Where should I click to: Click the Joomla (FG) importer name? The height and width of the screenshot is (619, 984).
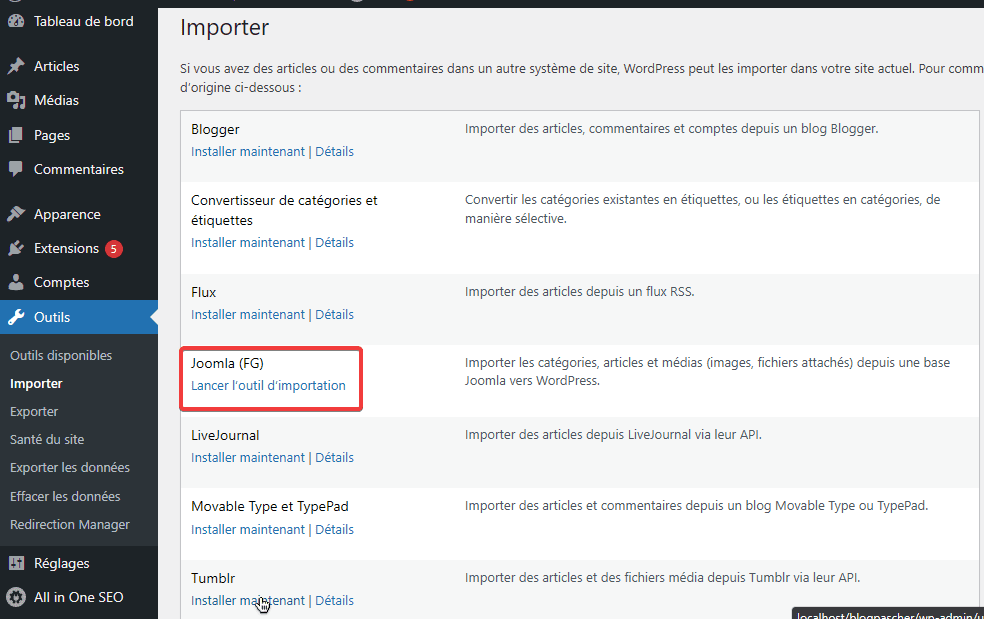pyautogui.click(x=227, y=363)
